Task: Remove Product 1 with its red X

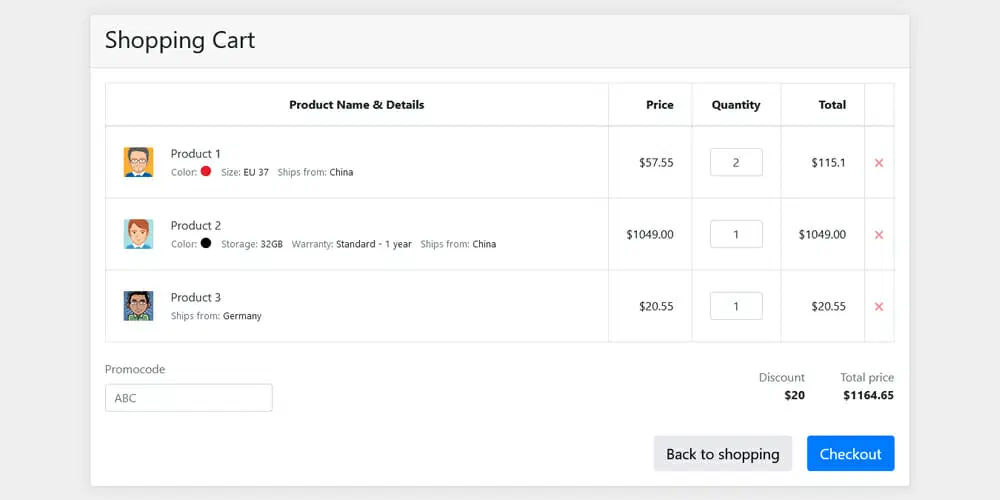Action: [879, 163]
